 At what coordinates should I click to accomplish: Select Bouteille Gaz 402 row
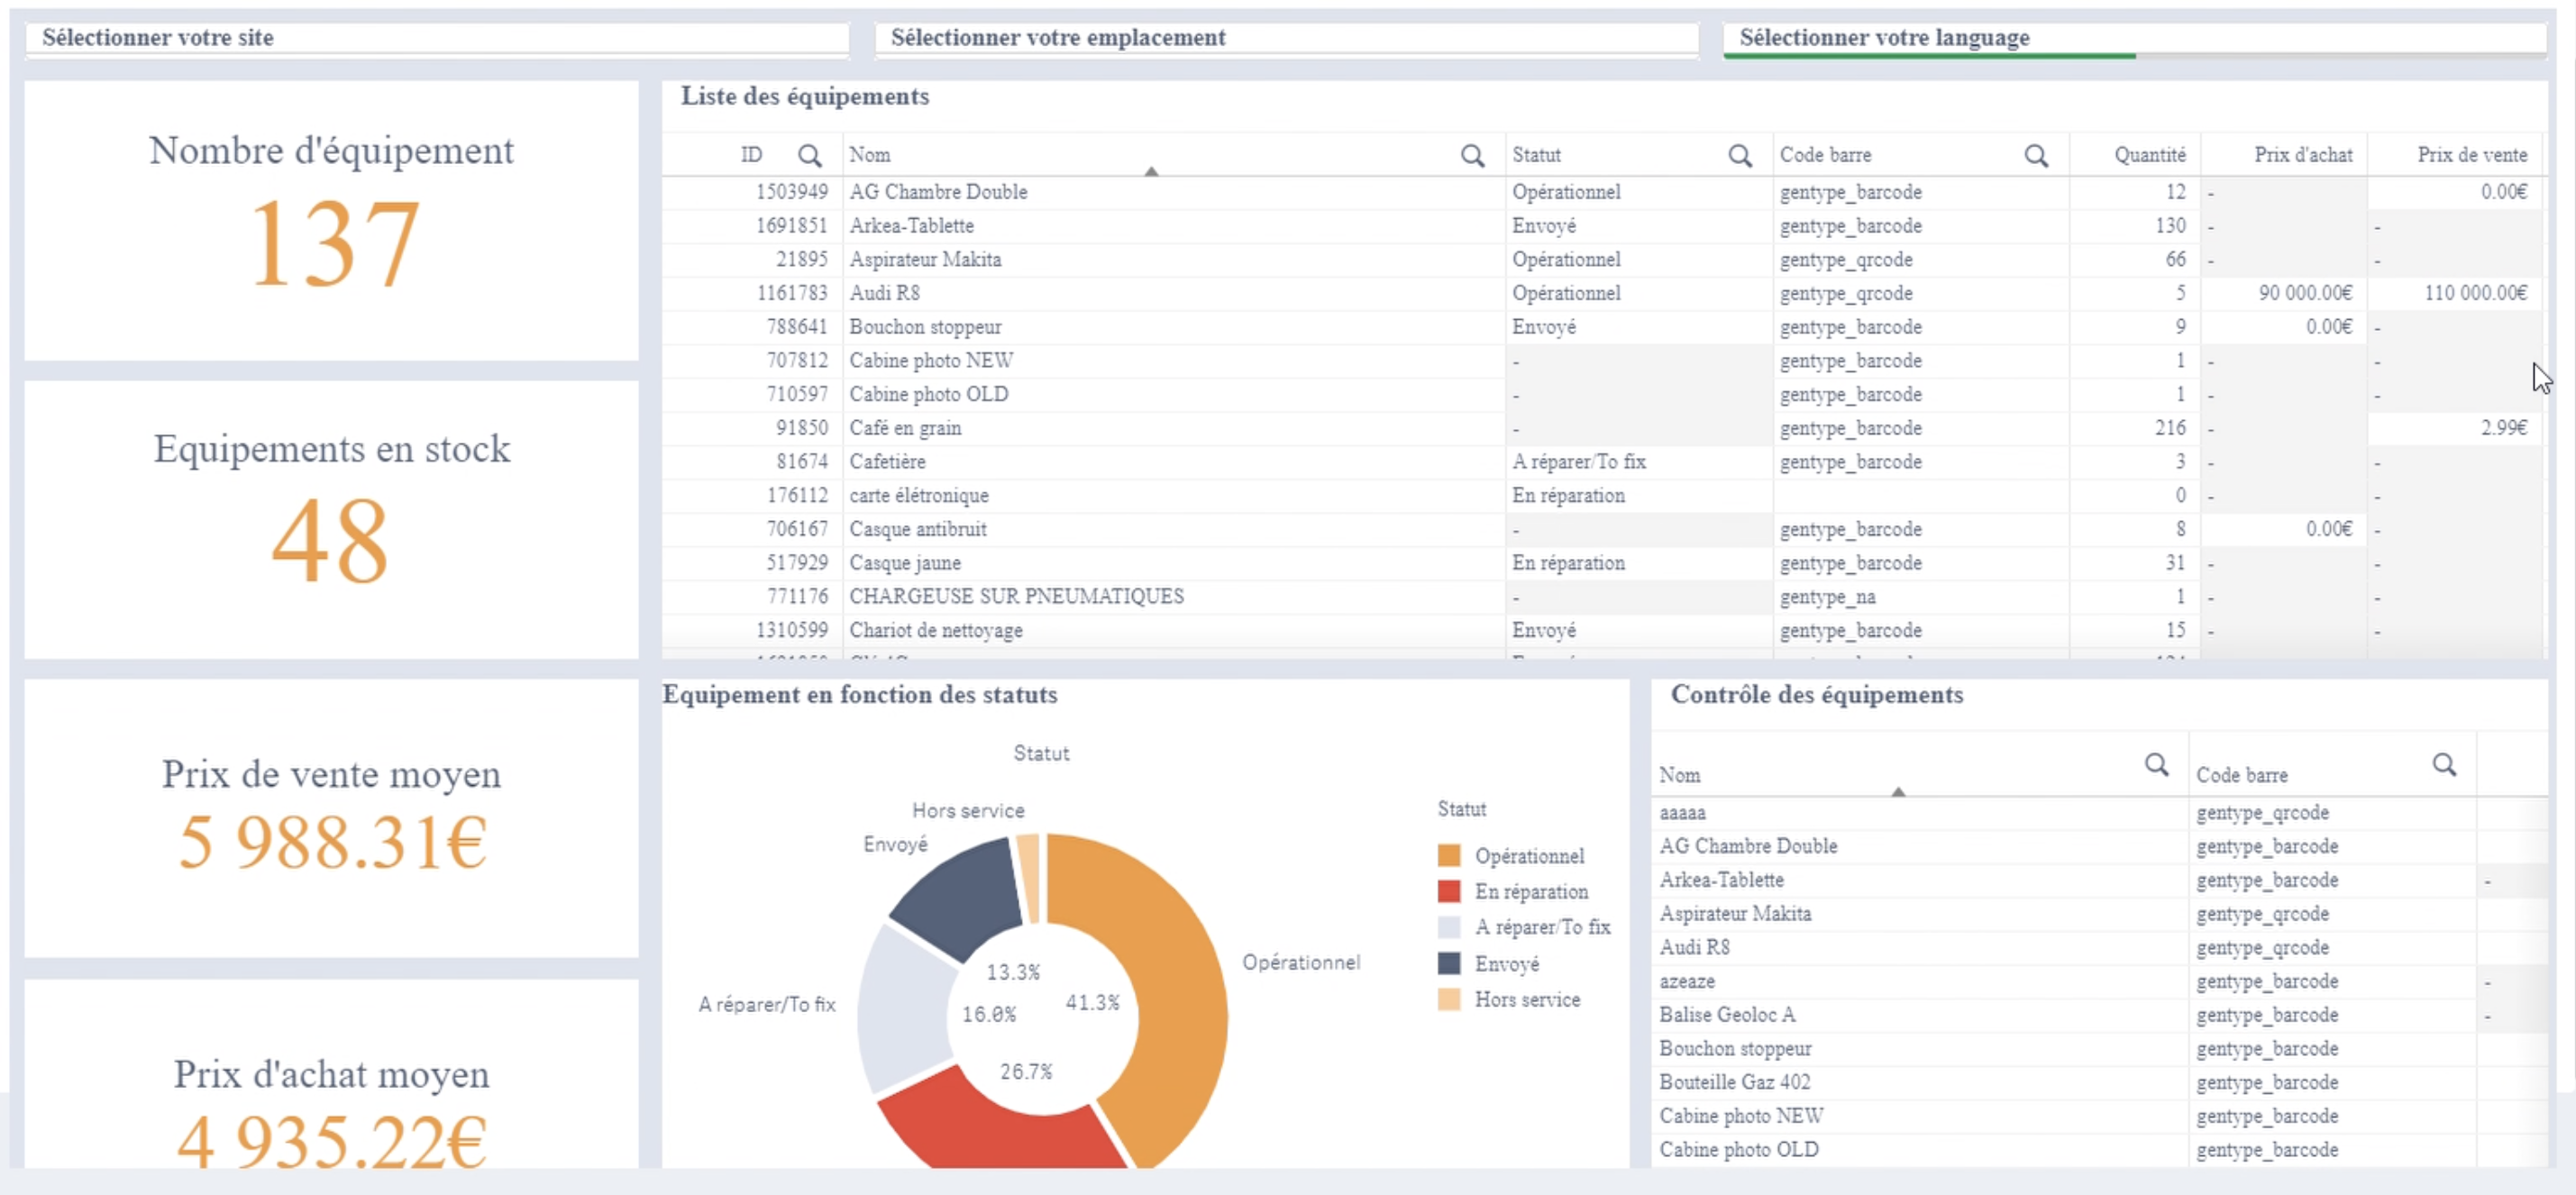[x=2099, y=1083]
